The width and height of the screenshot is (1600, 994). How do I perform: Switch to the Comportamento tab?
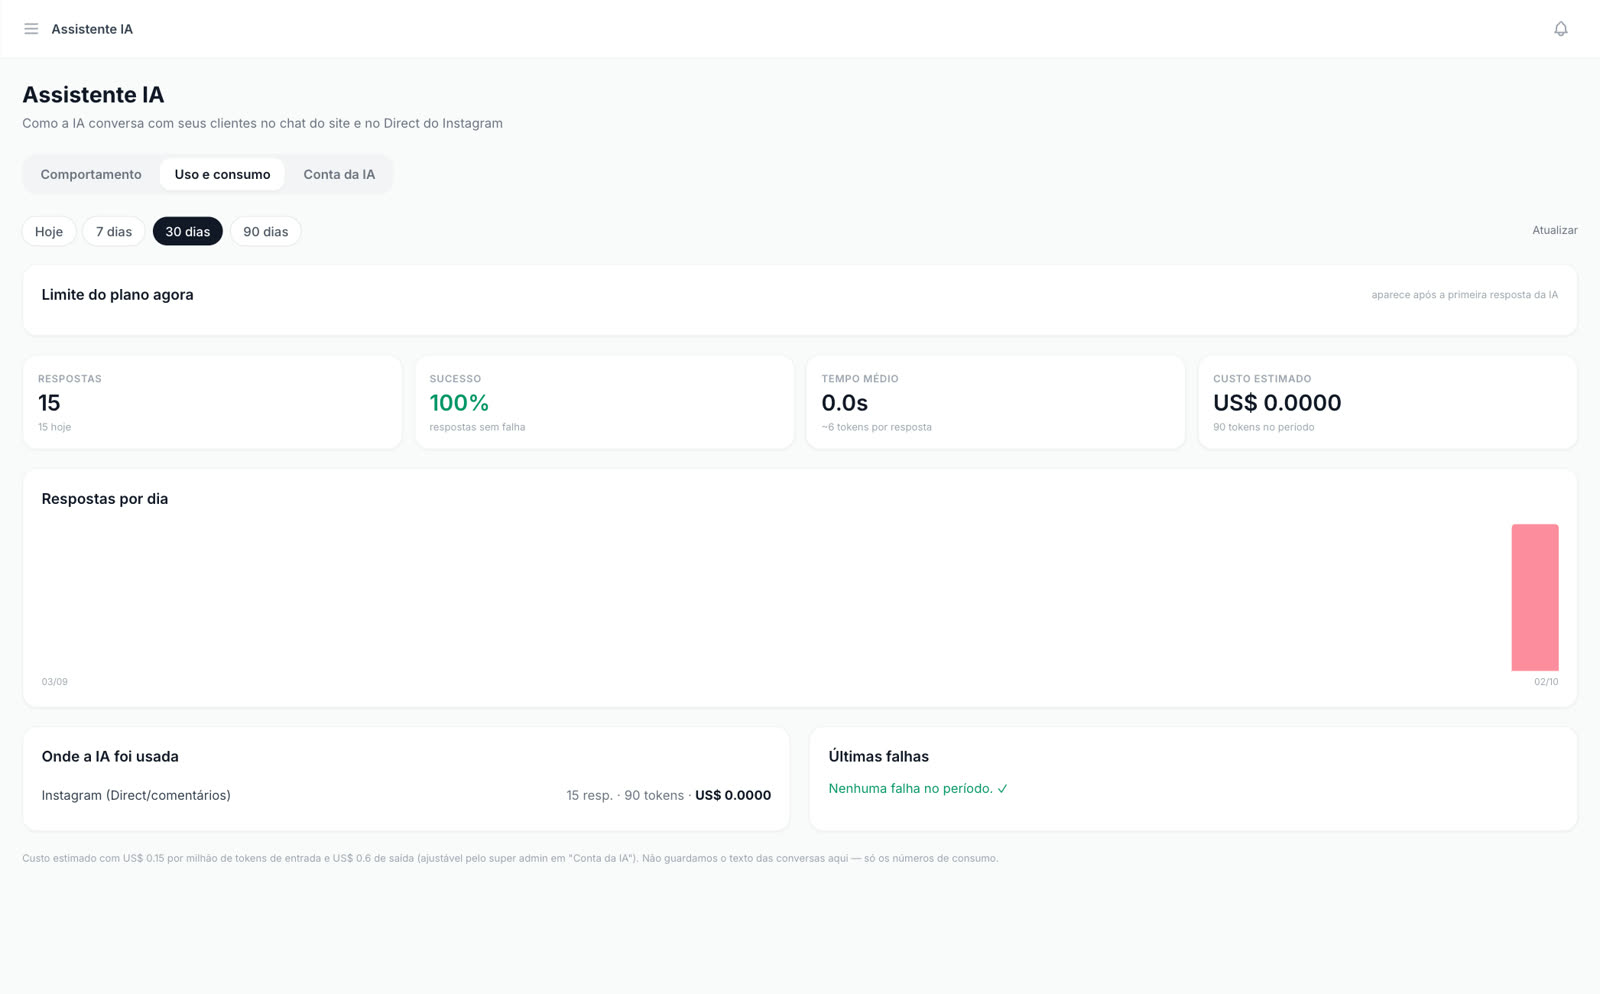pos(91,174)
